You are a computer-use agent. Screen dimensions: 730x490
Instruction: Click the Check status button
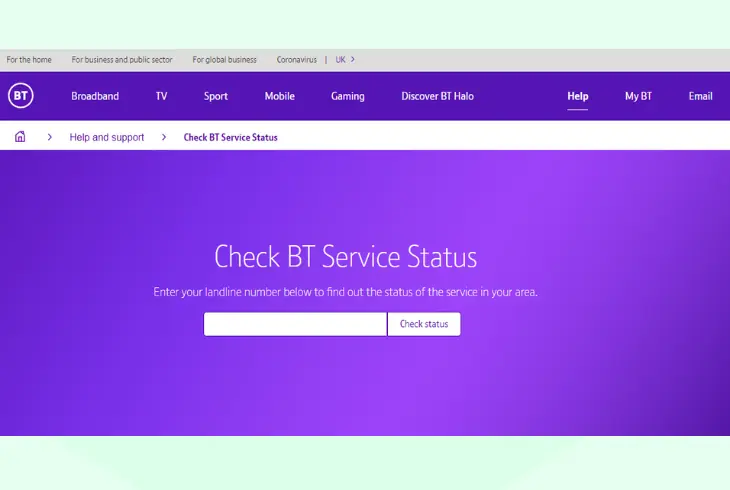[424, 324]
